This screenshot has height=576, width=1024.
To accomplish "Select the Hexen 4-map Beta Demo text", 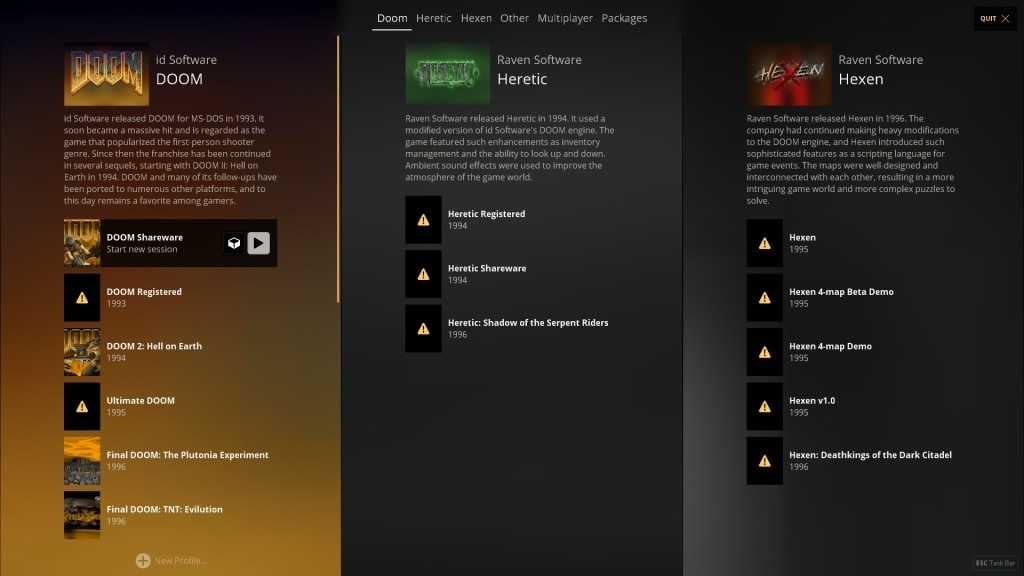I will [x=841, y=292].
